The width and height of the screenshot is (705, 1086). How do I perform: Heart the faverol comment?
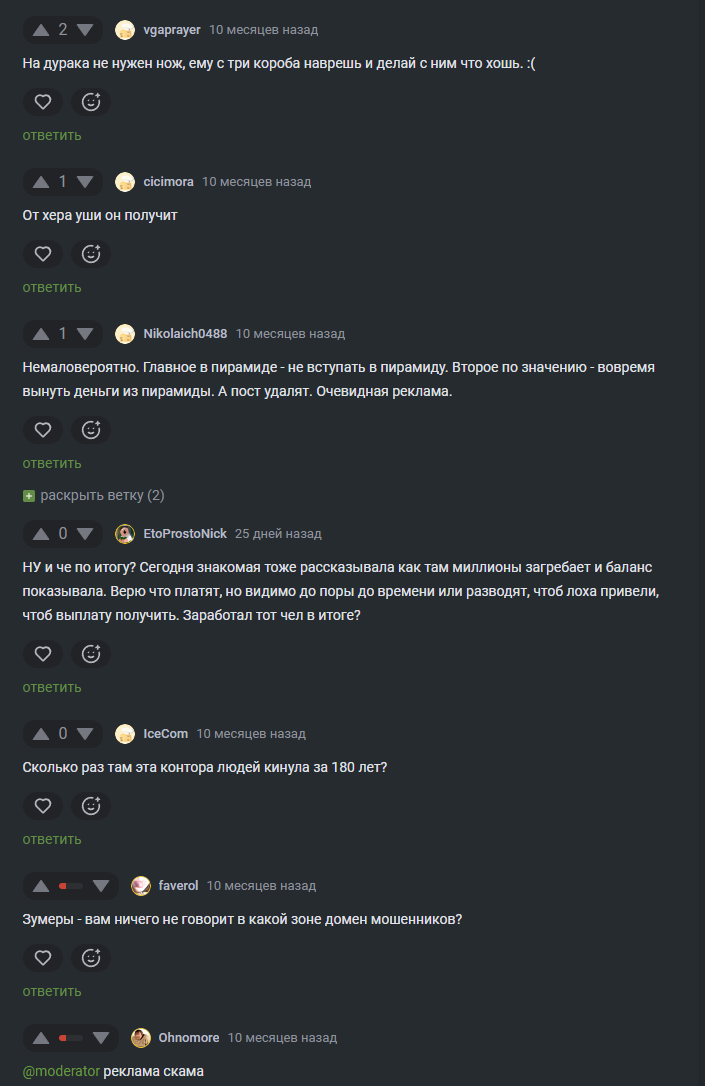tap(43, 958)
